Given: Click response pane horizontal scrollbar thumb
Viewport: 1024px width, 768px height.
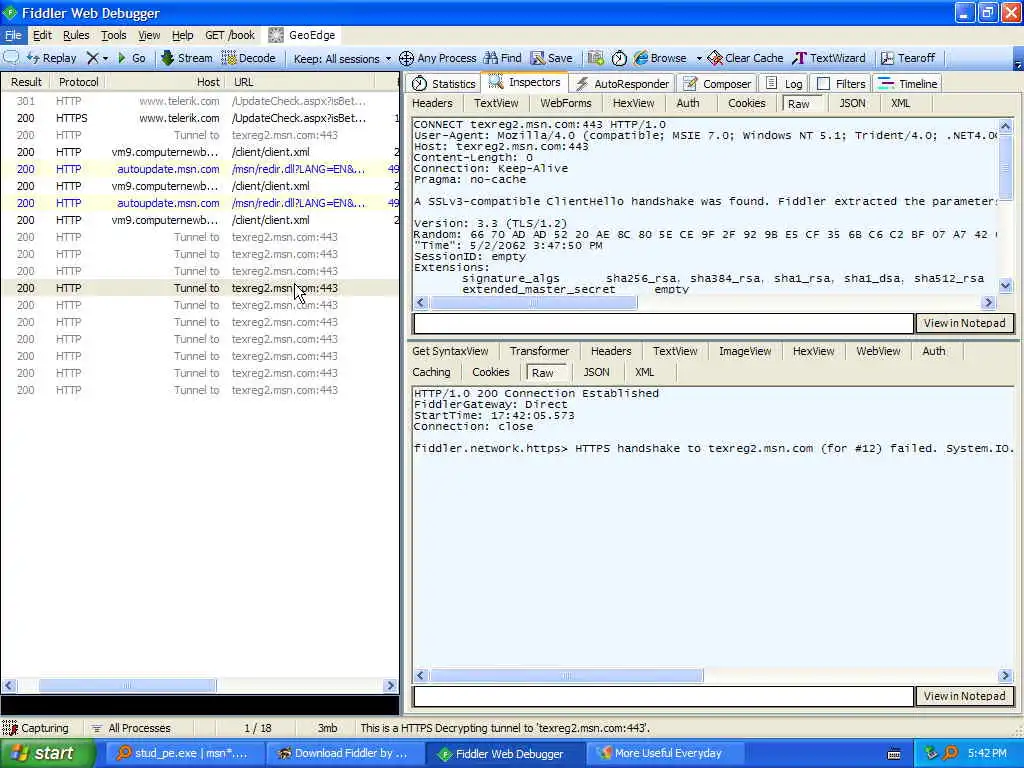Looking at the screenshot, I should point(567,675).
